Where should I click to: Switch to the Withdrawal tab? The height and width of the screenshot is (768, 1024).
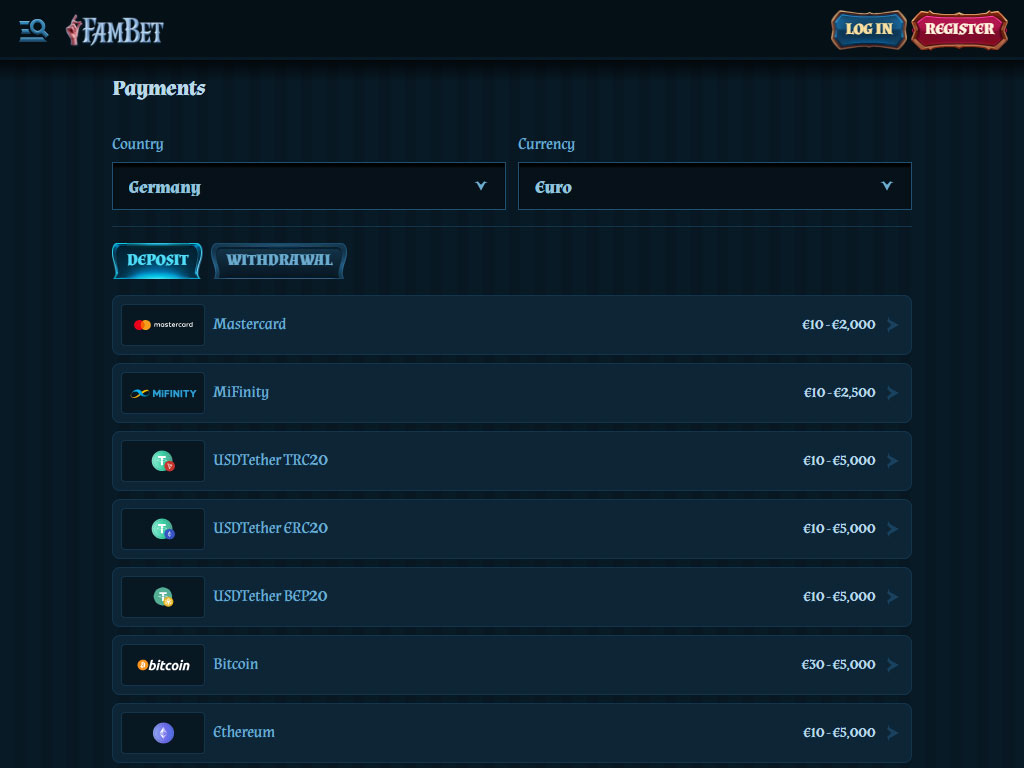[x=279, y=261]
